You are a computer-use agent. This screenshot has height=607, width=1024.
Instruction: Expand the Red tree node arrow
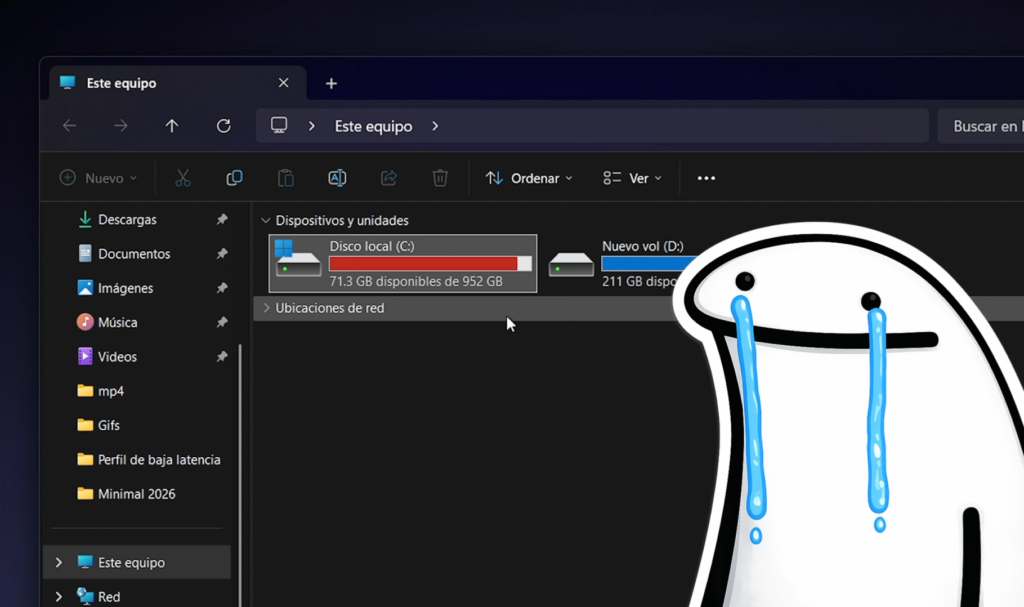[x=59, y=597]
